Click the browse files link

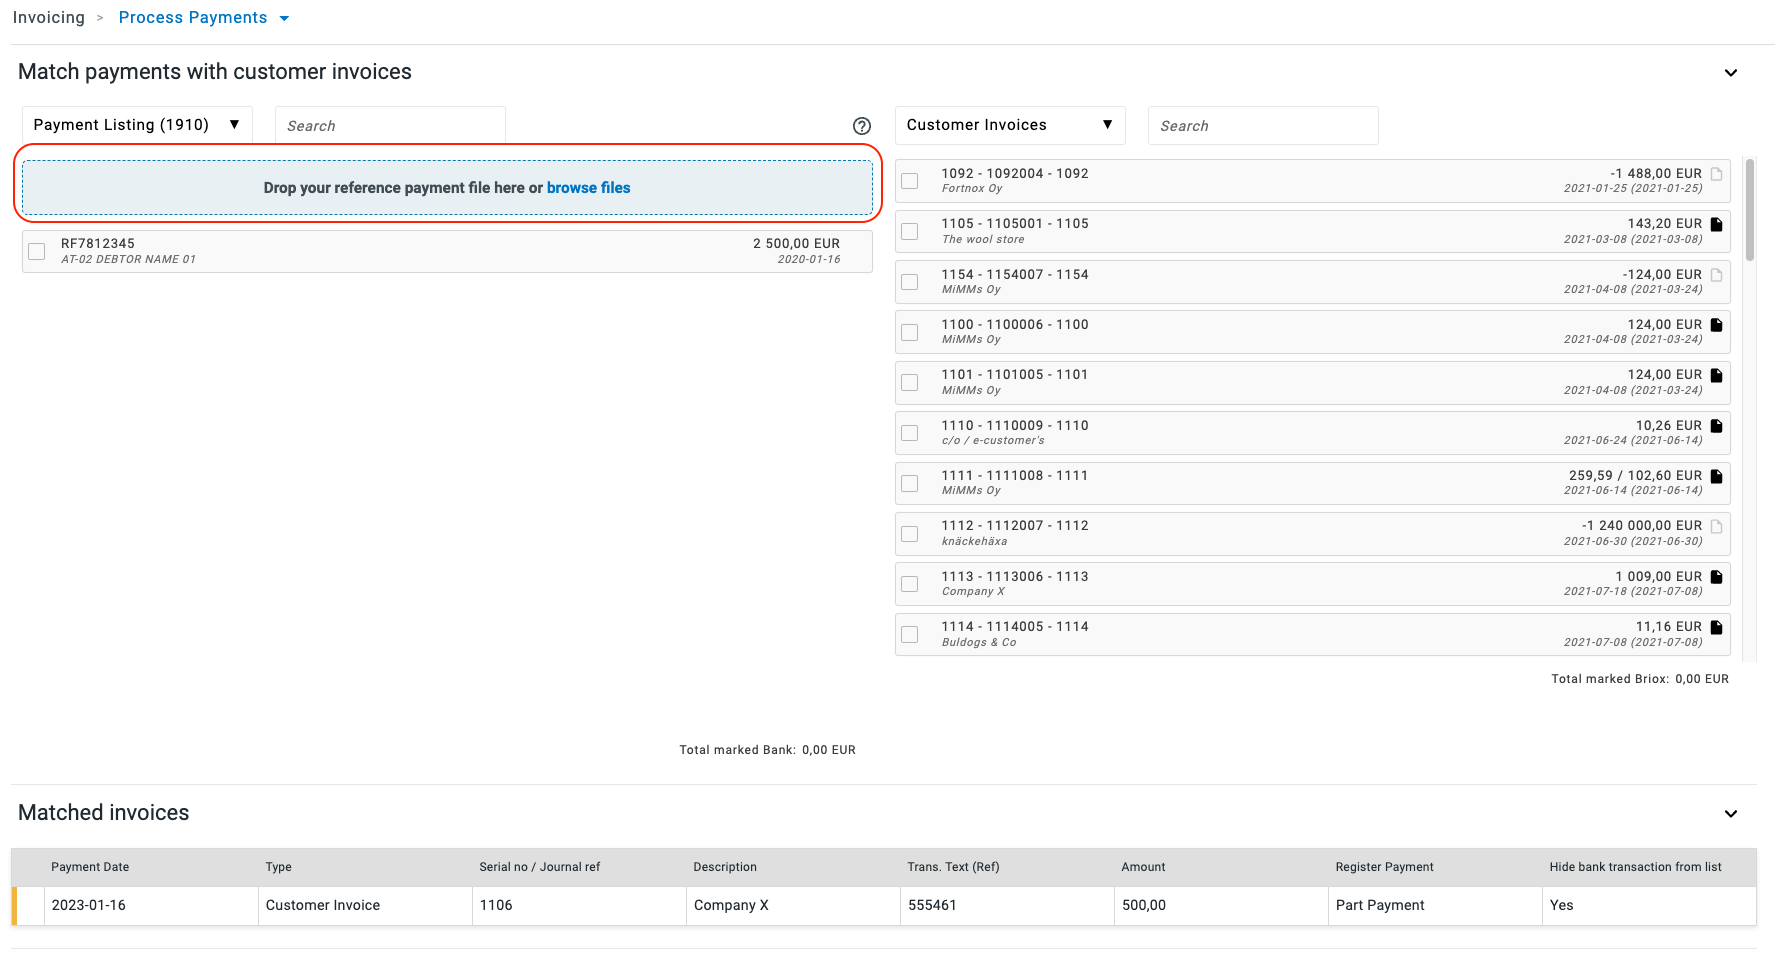588,188
